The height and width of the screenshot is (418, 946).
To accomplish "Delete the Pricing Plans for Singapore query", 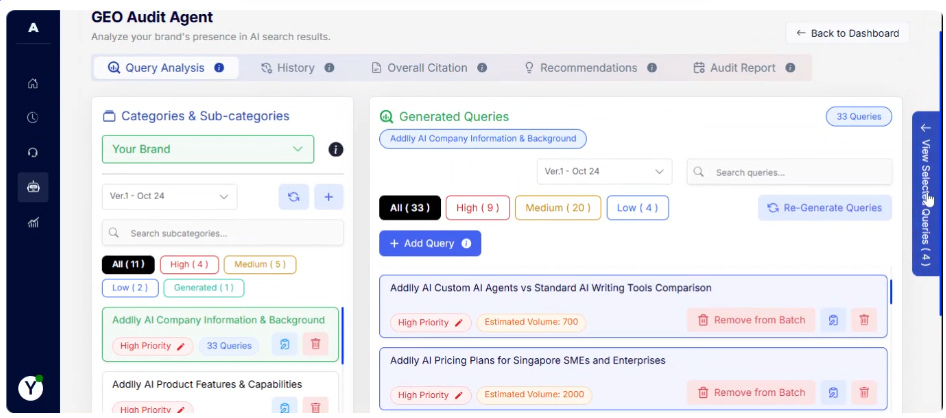I will (x=864, y=393).
